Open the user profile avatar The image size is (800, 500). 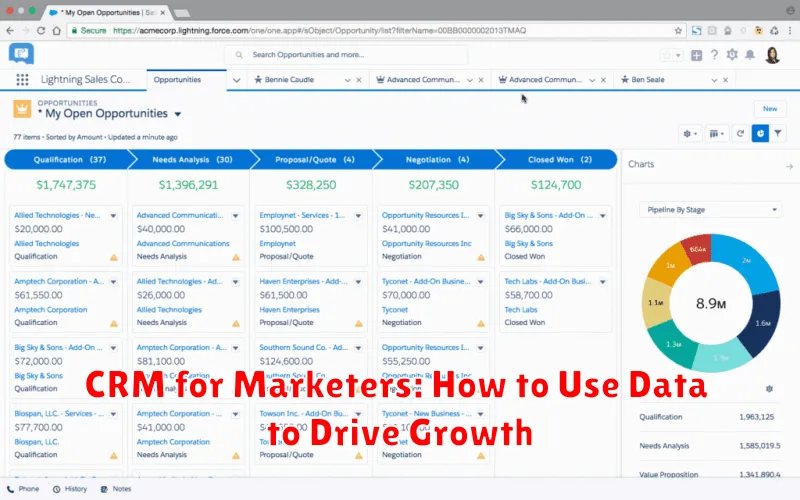pos(772,55)
